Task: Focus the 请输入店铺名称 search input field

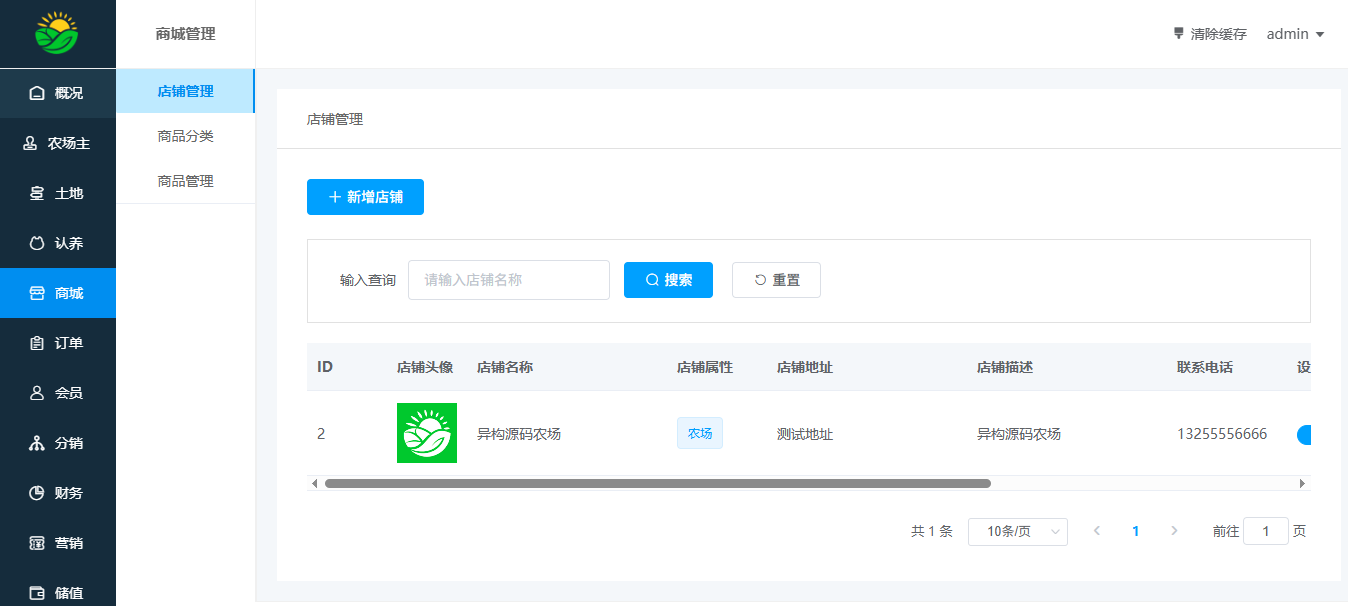Action: 508,280
